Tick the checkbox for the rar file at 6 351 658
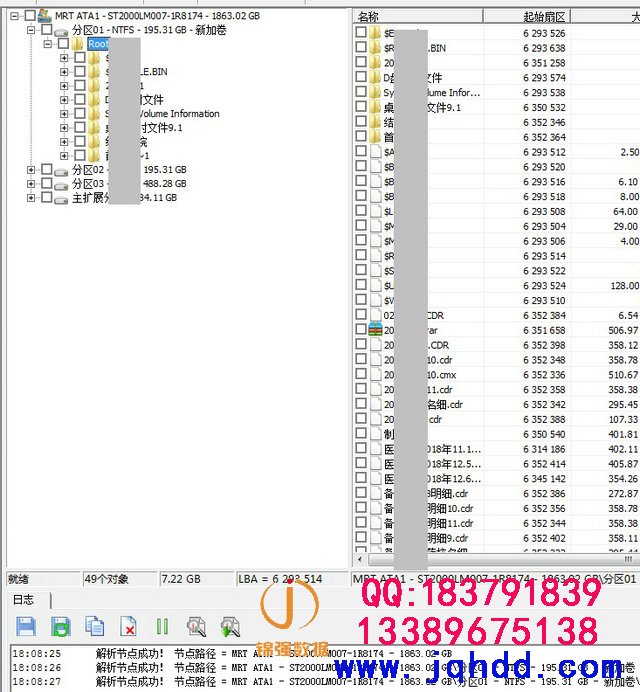640x692 pixels. [x=361, y=329]
